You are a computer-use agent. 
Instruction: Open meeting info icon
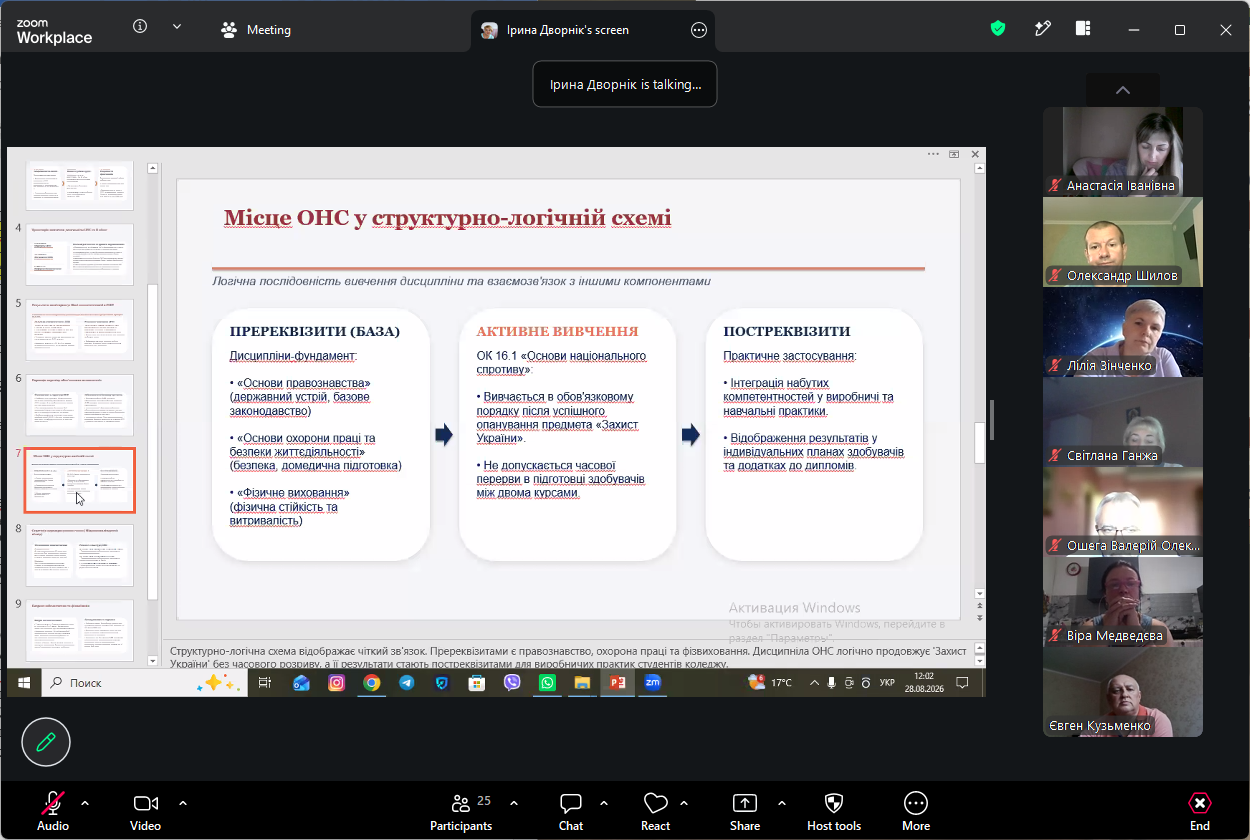tap(140, 27)
